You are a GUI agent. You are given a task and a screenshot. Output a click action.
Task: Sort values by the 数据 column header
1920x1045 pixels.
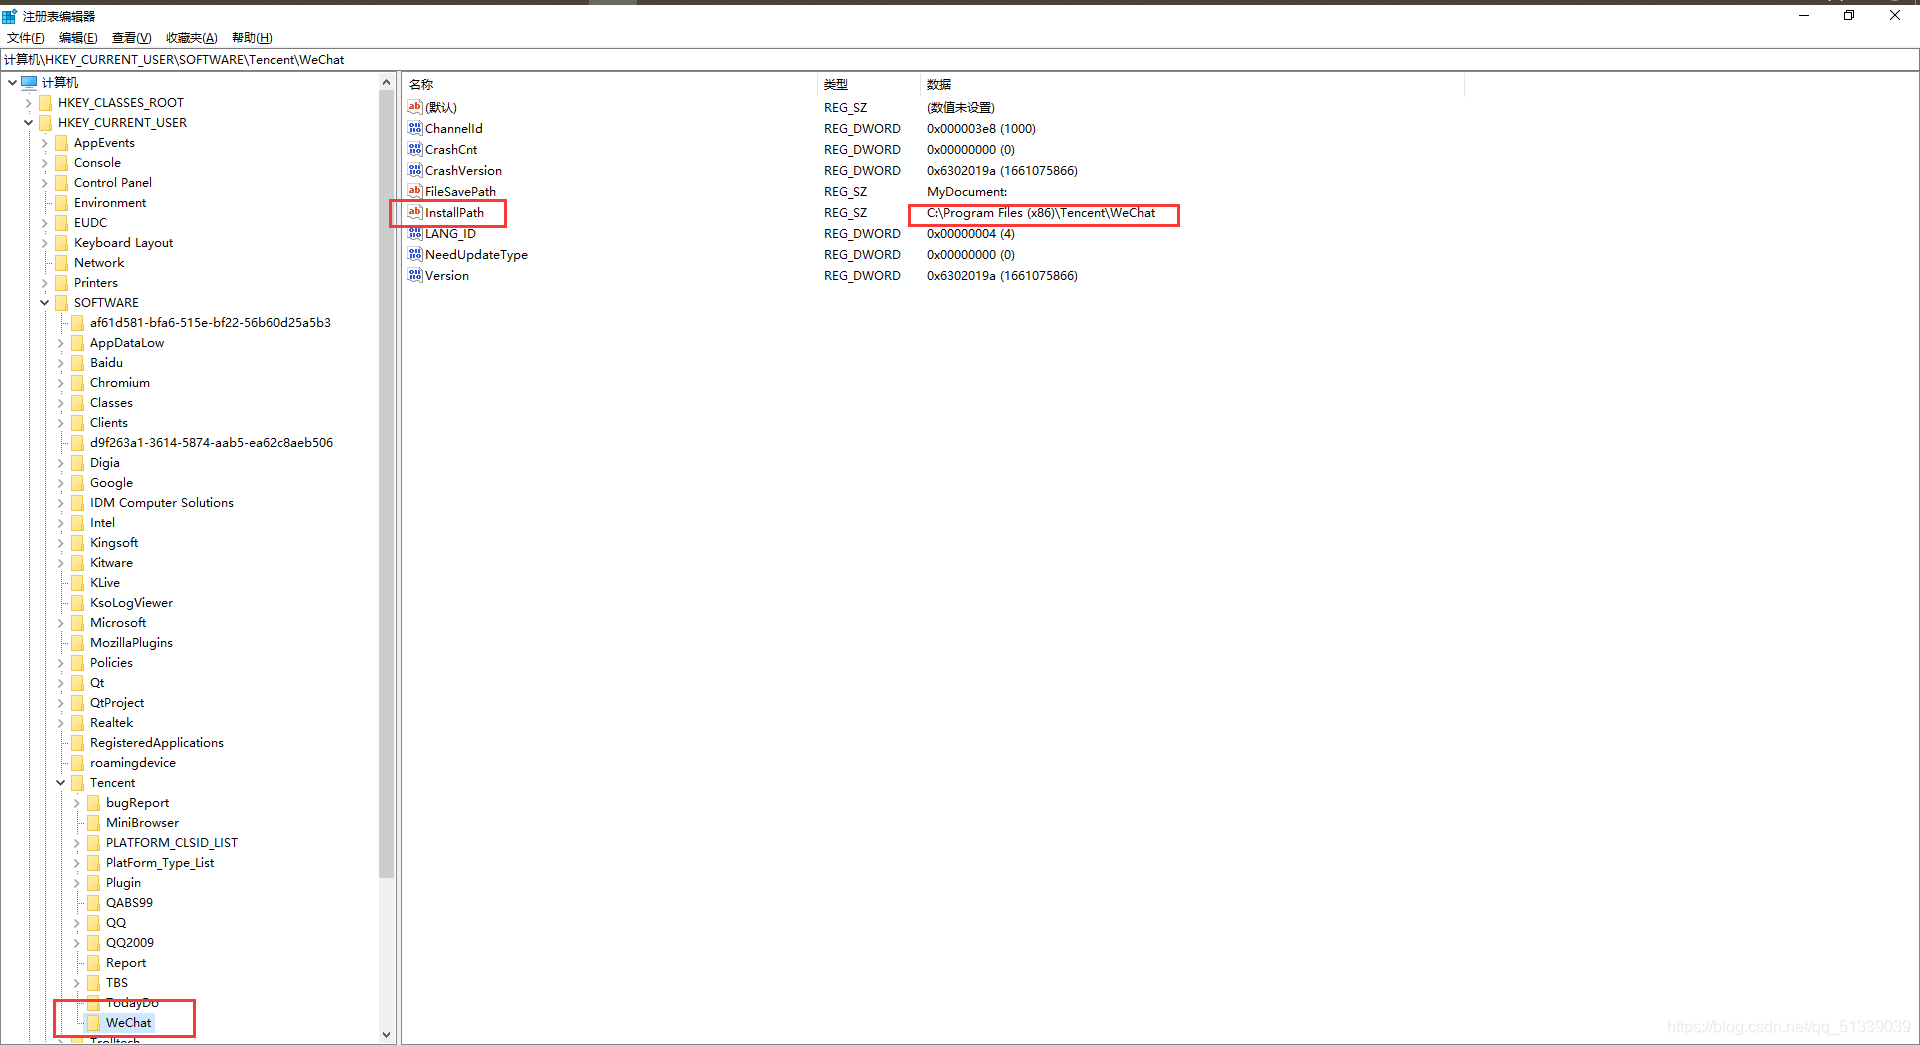pos(1192,84)
